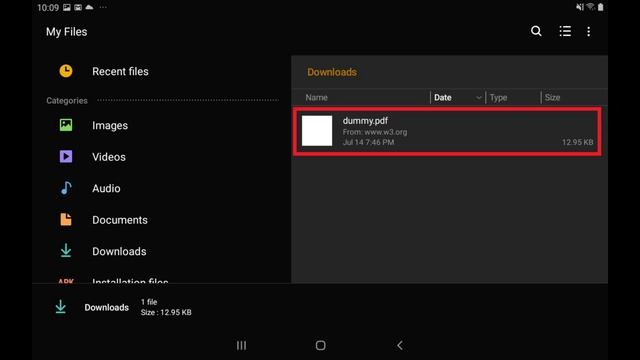Open the search magnifier icon
Viewport: 640px width, 360px height.
[x=536, y=31]
